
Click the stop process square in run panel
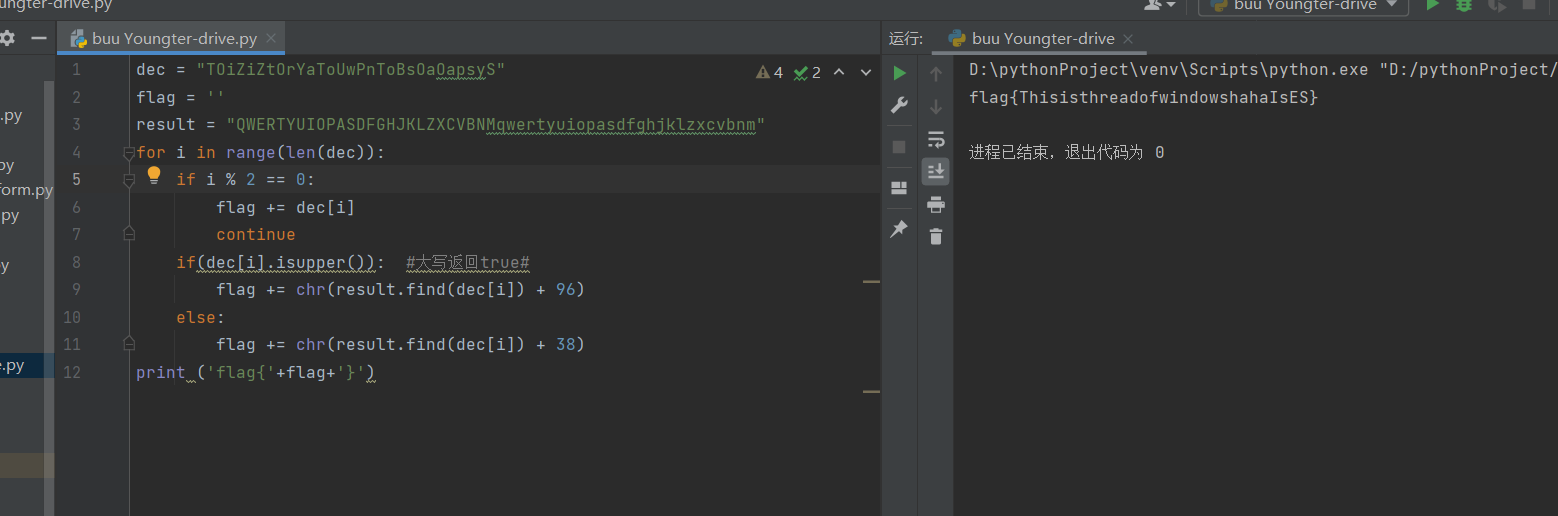[x=899, y=146]
